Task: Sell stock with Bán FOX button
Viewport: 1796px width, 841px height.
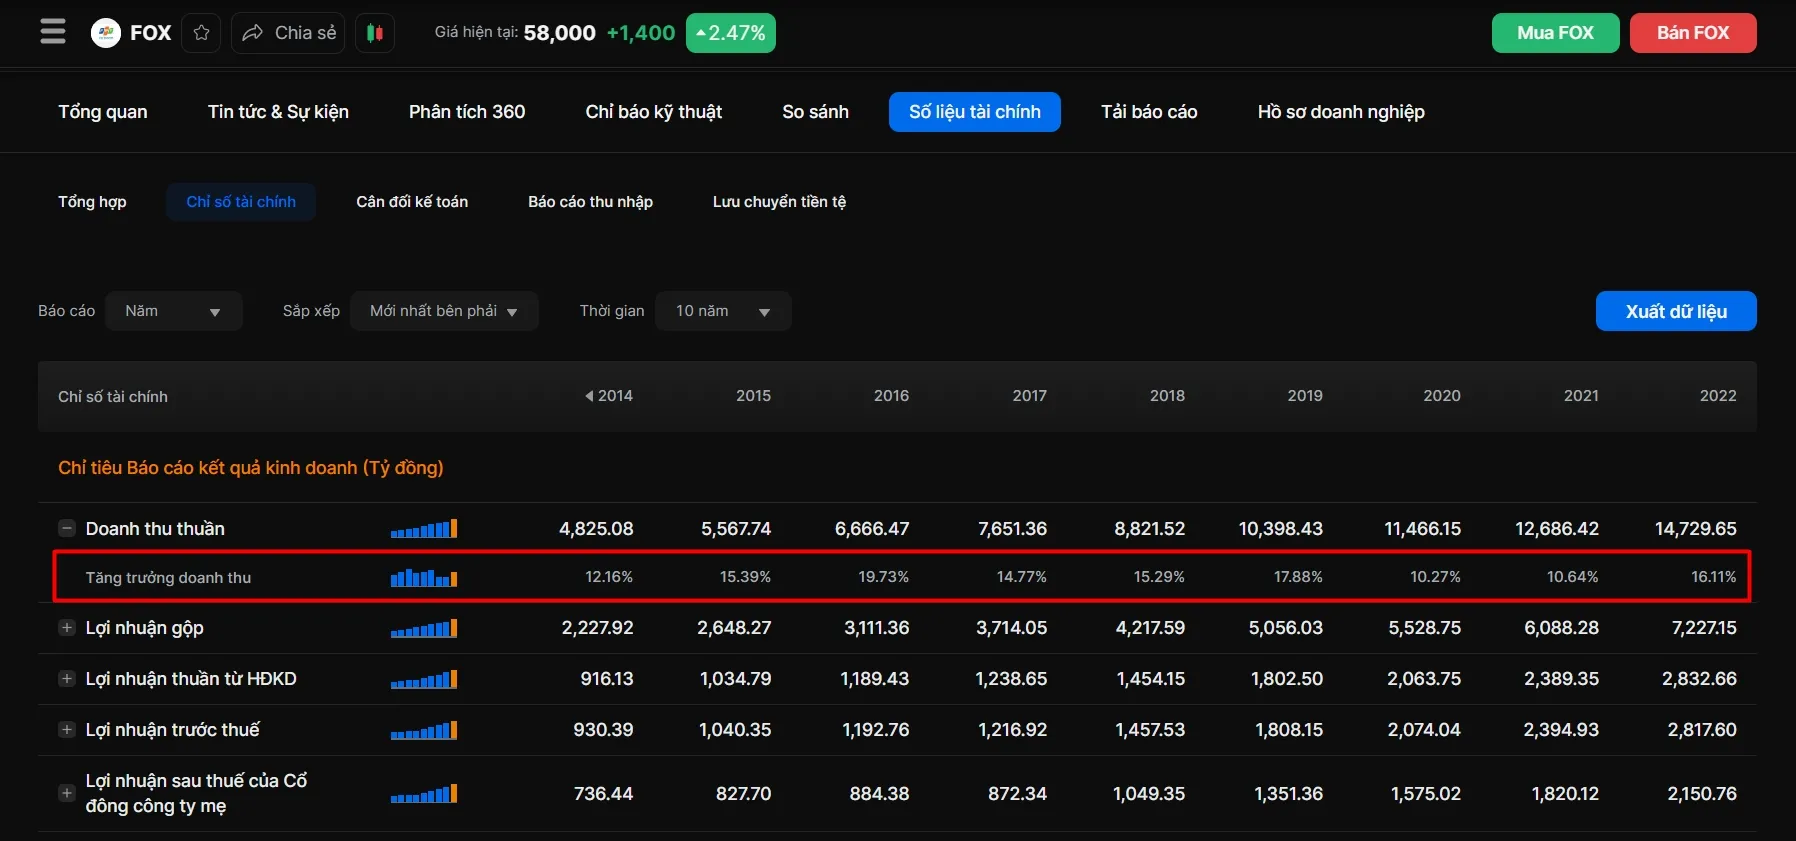Action: (1693, 33)
